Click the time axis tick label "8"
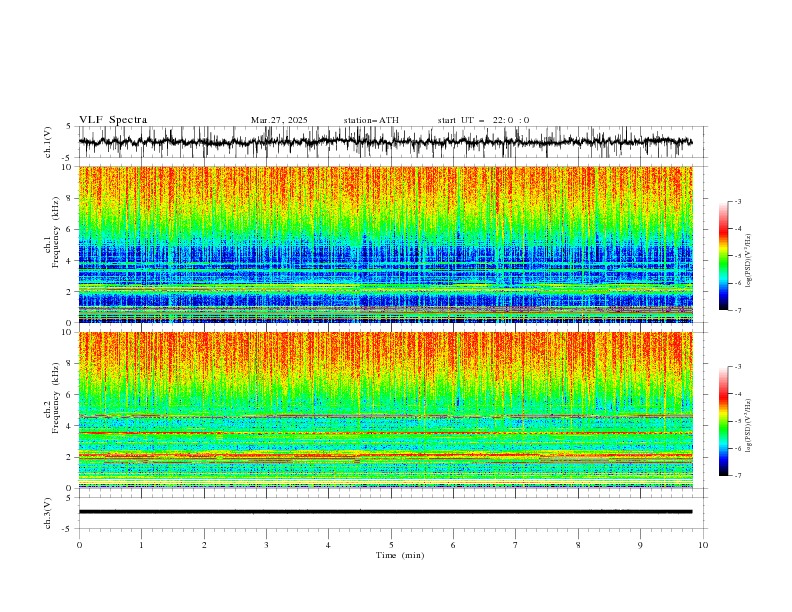Viewport: 792px width, 612px height. (578, 545)
